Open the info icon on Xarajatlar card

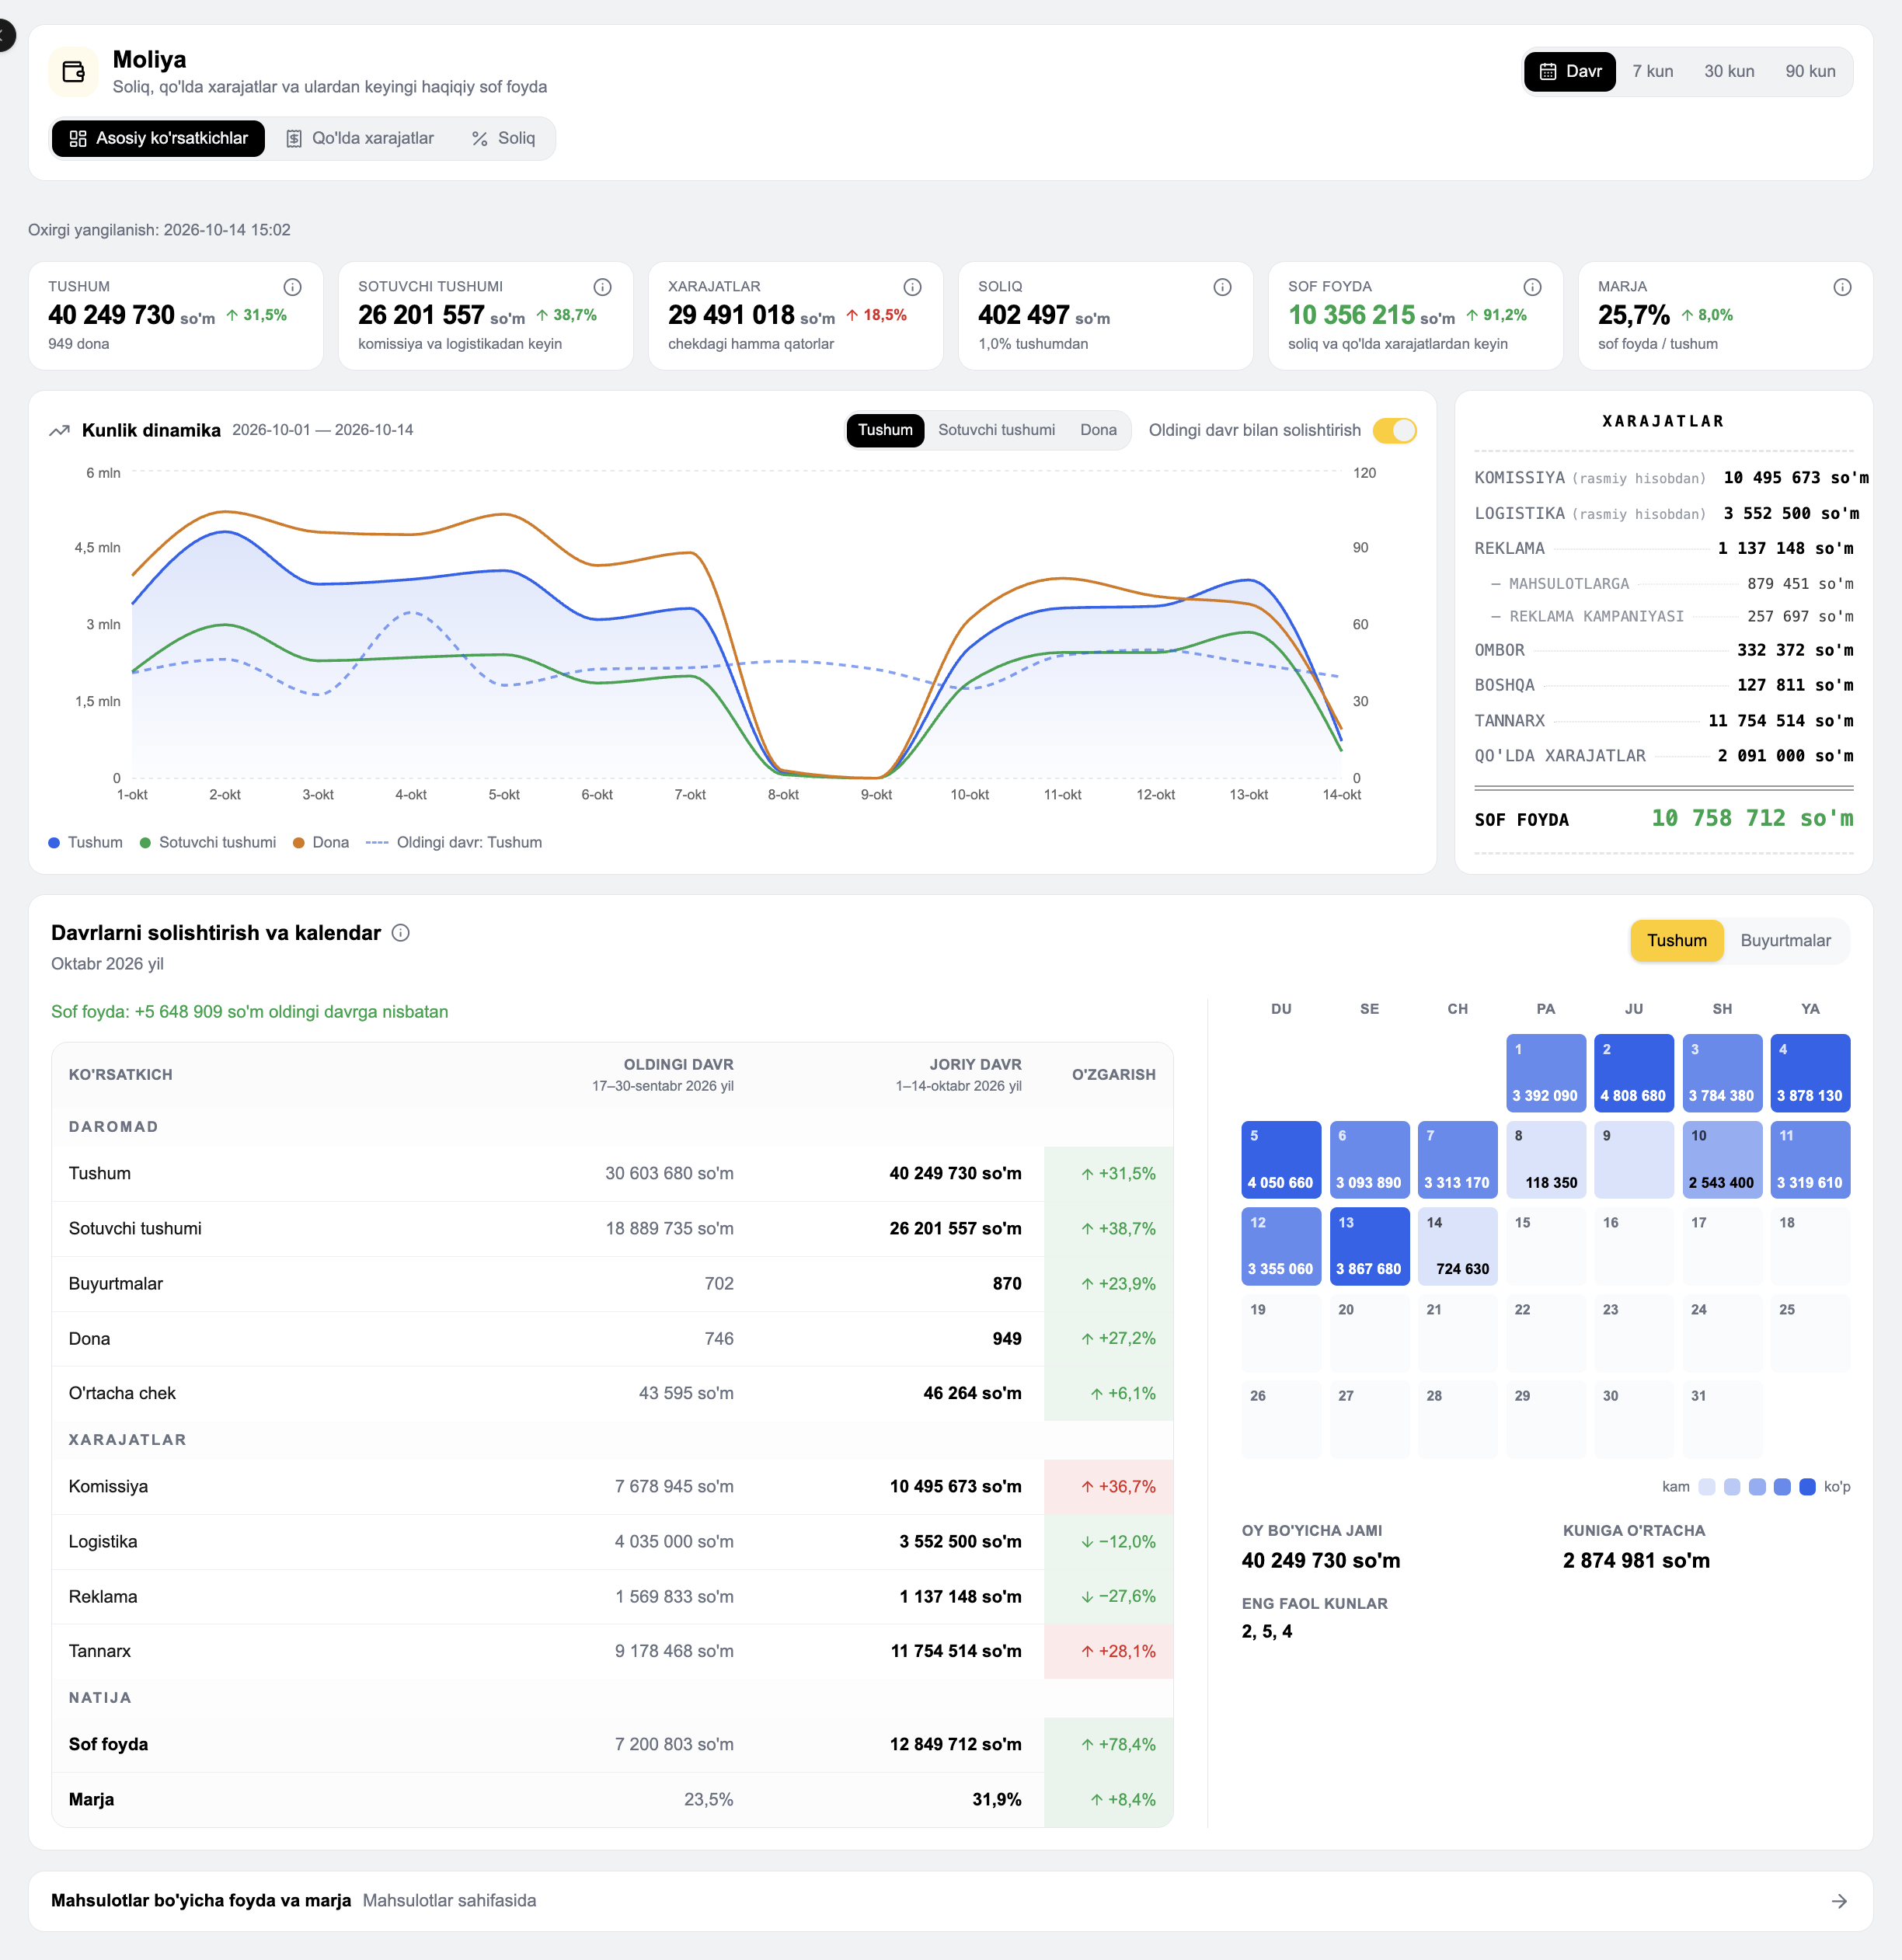pyautogui.click(x=912, y=287)
